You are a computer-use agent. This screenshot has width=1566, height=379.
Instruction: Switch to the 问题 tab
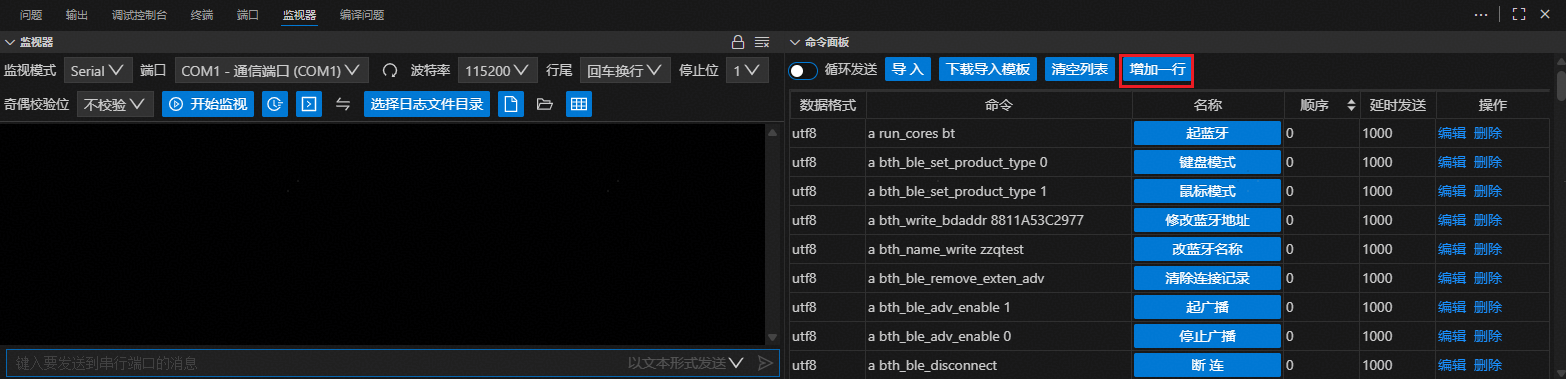coord(31,15)
